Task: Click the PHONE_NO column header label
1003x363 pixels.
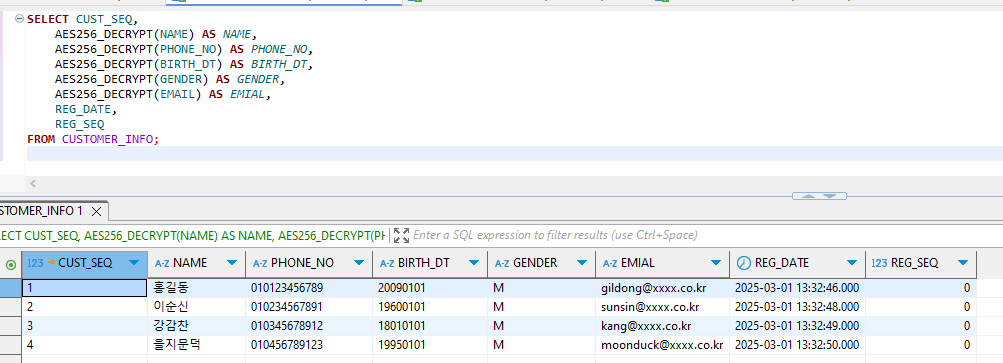Action: pos(303,263)
